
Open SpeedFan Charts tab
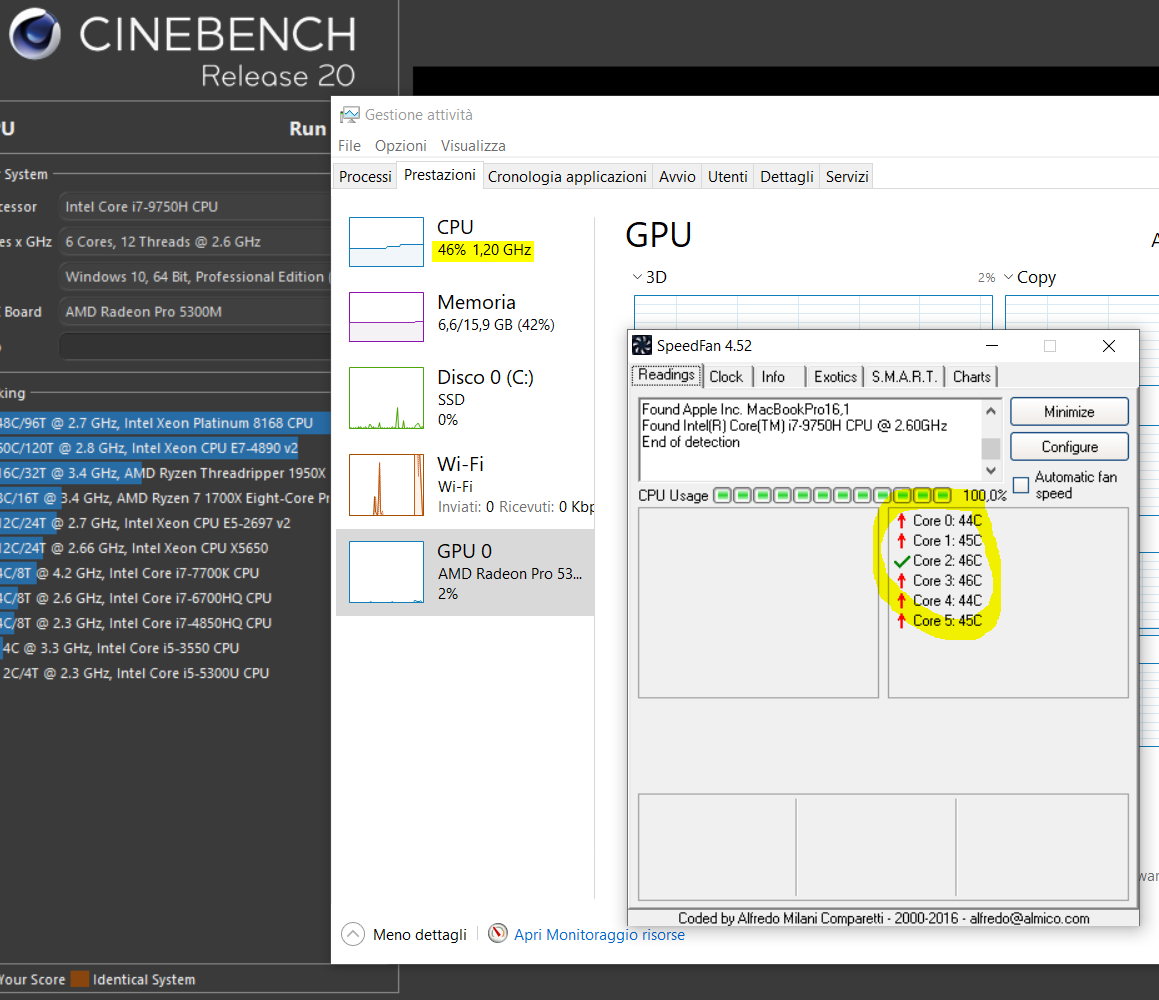tap(971, 377)
